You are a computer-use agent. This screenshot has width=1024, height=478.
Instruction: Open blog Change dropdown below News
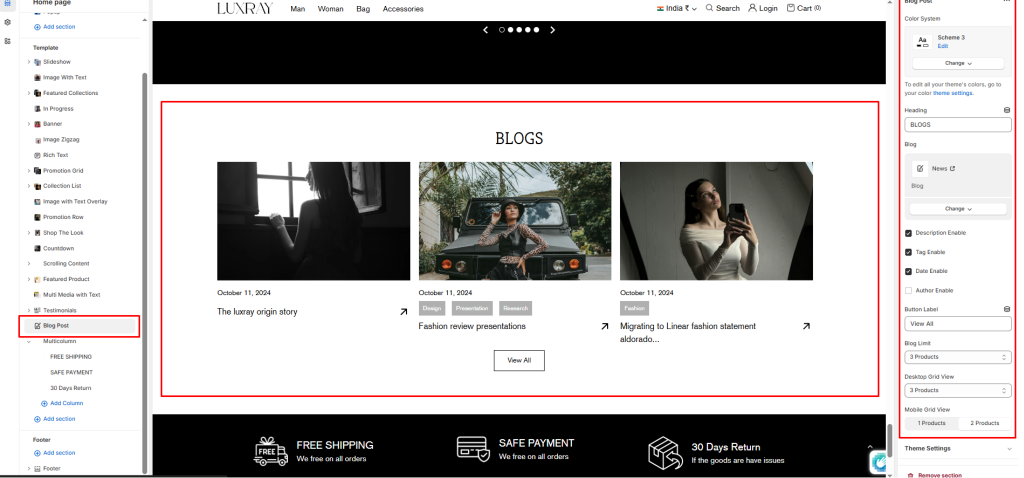tap(958, 209)
